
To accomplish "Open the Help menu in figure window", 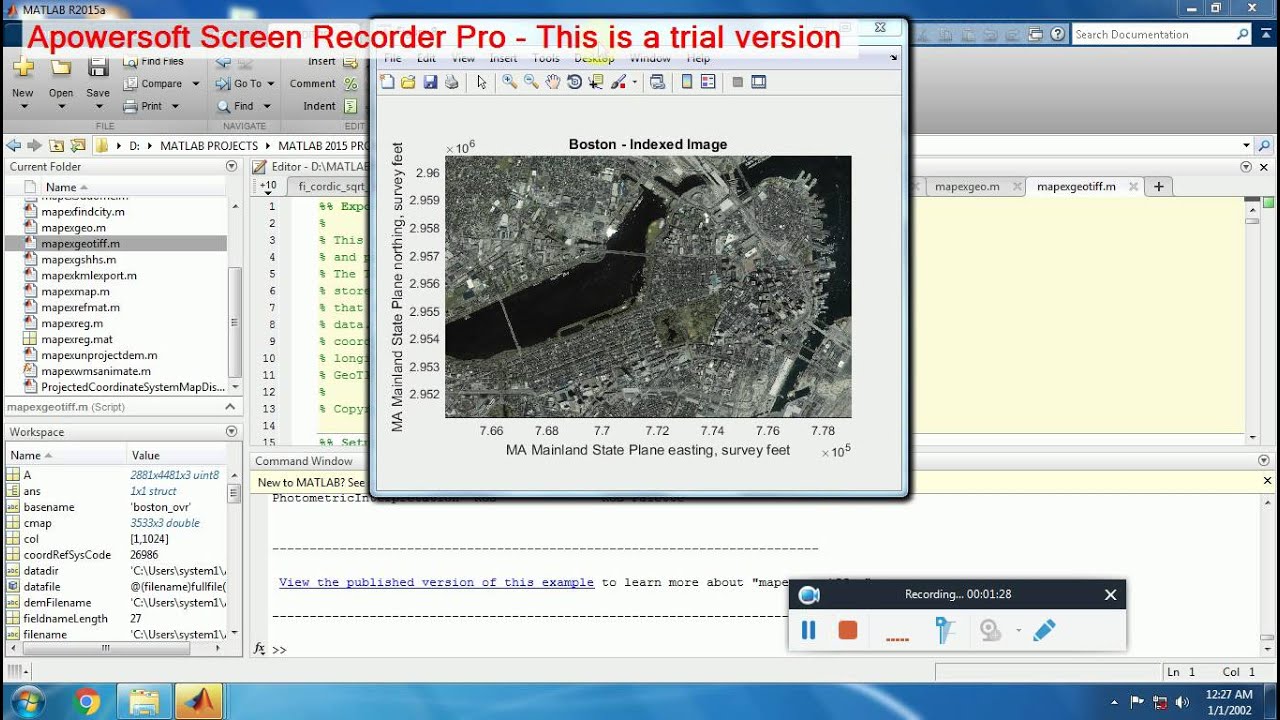I will click(697, 58).
